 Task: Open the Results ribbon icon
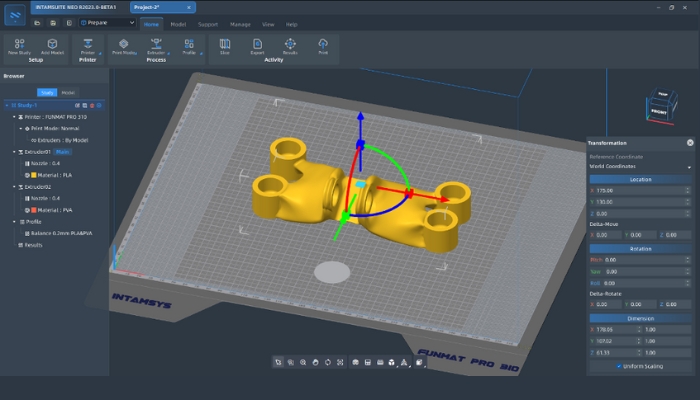[290, 44]
